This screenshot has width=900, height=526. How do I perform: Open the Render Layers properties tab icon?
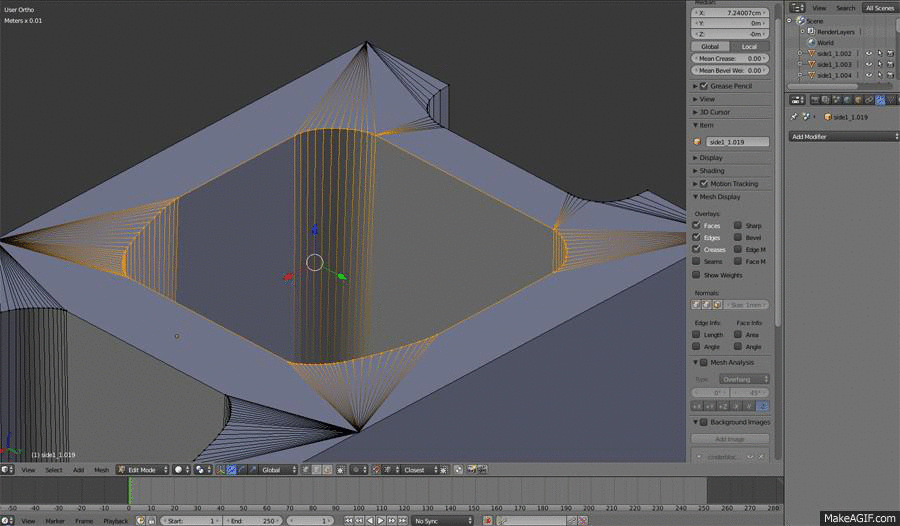(x=825, y=100)
